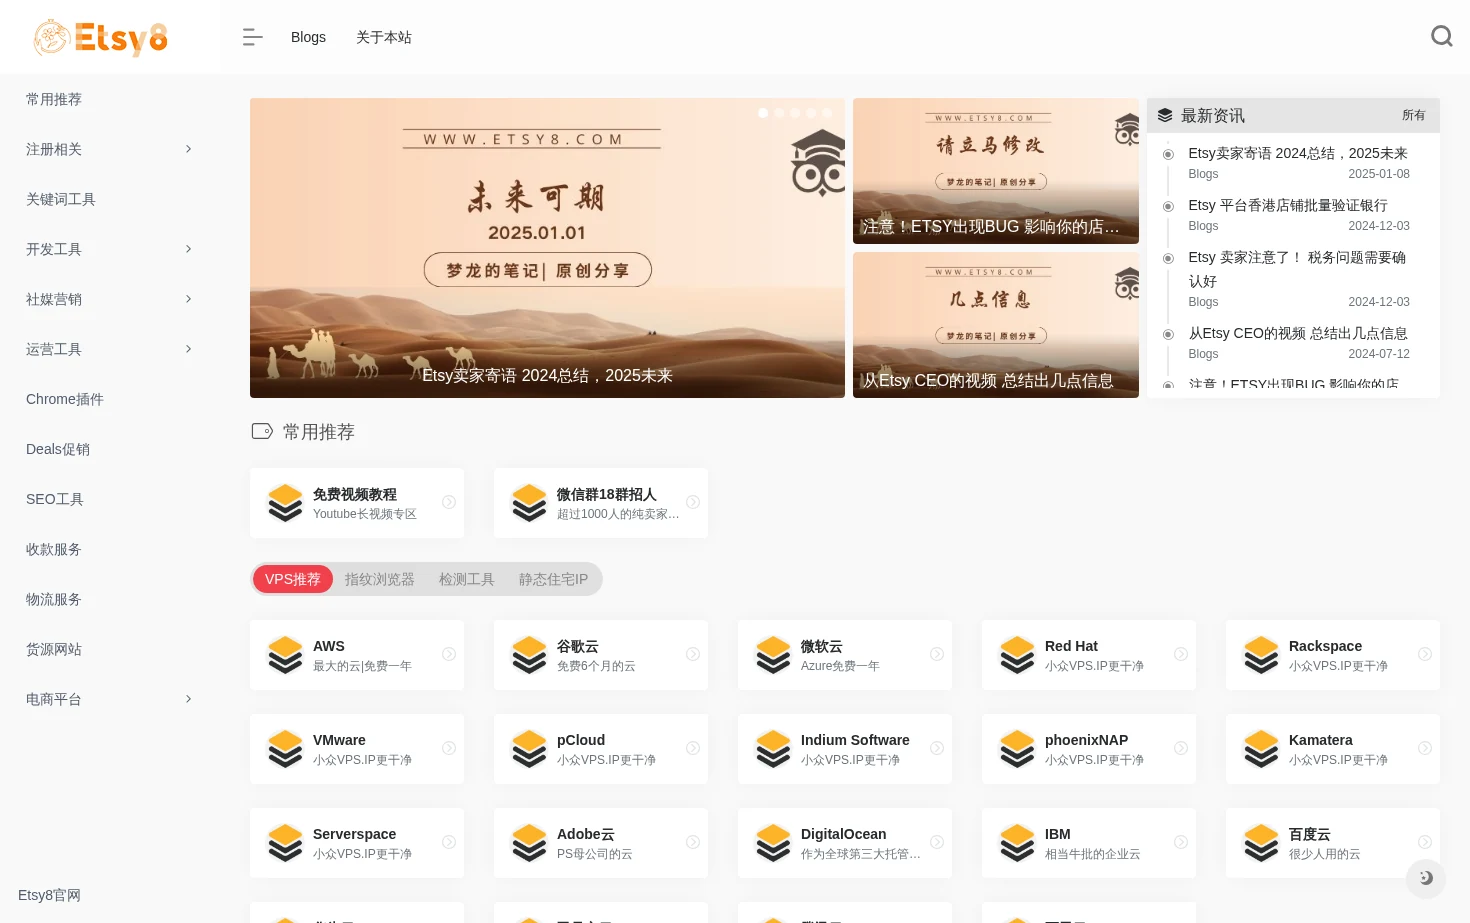Image resolution: width=1470 pixels, height=923 pixels.
Task: Open search with the magnifier icon
Action: point(1441,37)
